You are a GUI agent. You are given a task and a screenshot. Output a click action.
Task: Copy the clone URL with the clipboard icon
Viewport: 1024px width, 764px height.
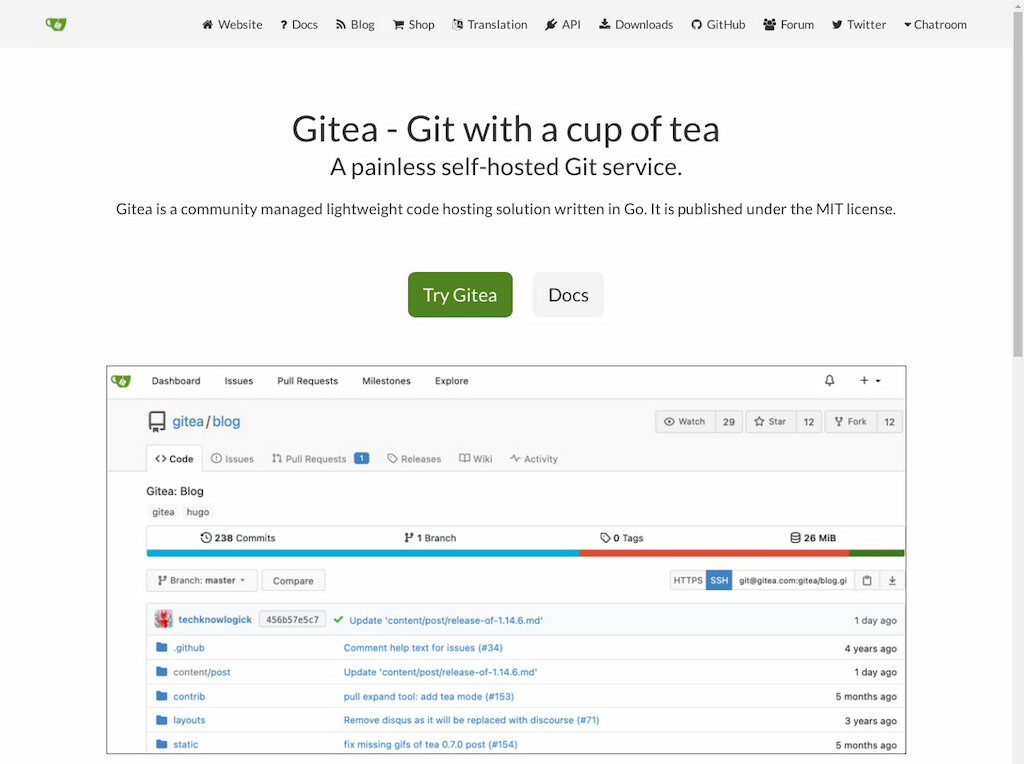(866, 580)
